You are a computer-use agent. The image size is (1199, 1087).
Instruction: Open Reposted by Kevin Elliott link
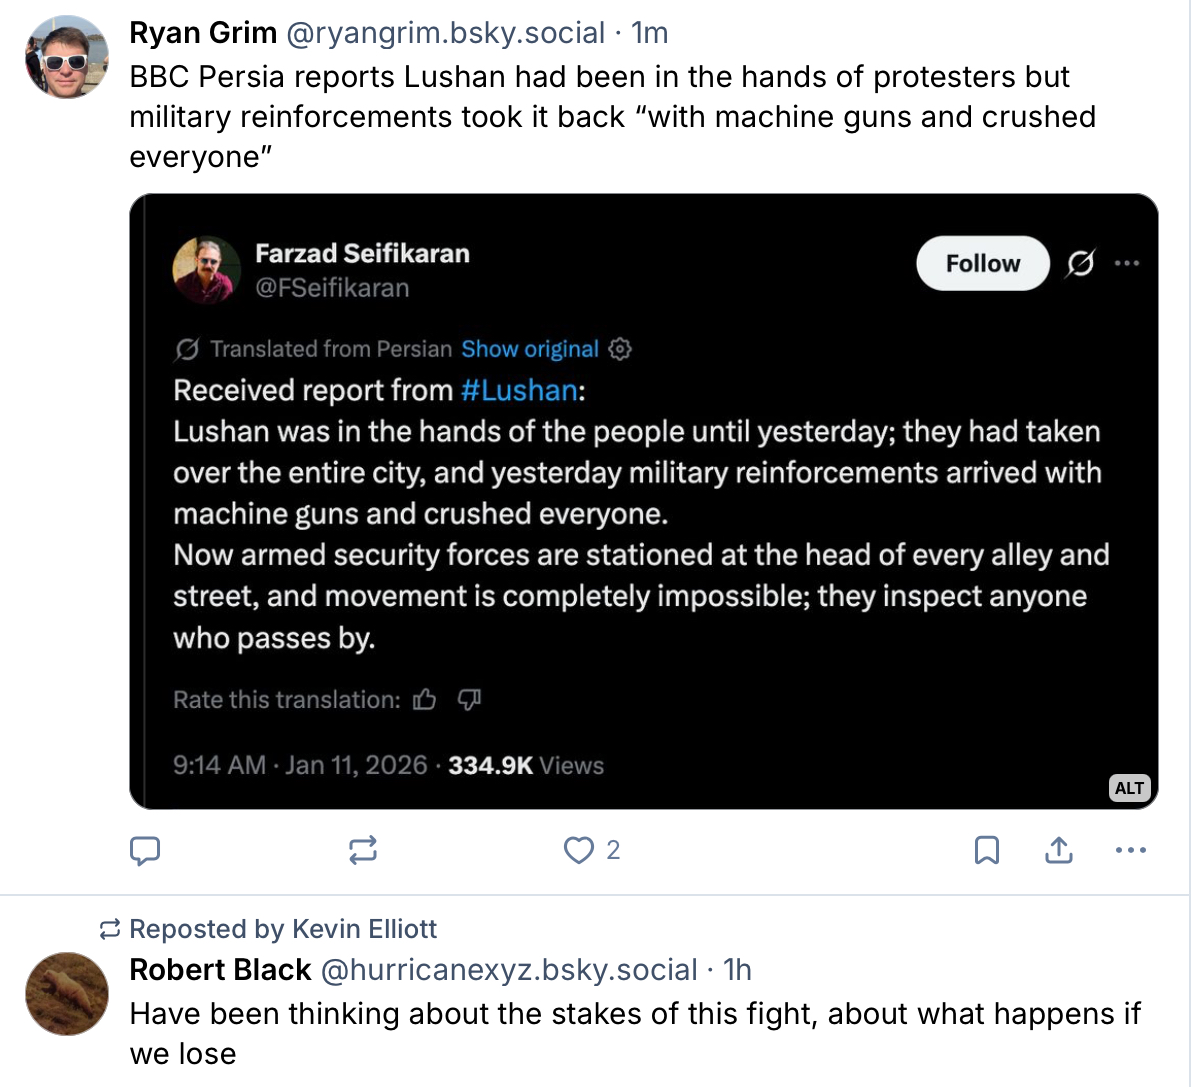[x=283, y=929]
